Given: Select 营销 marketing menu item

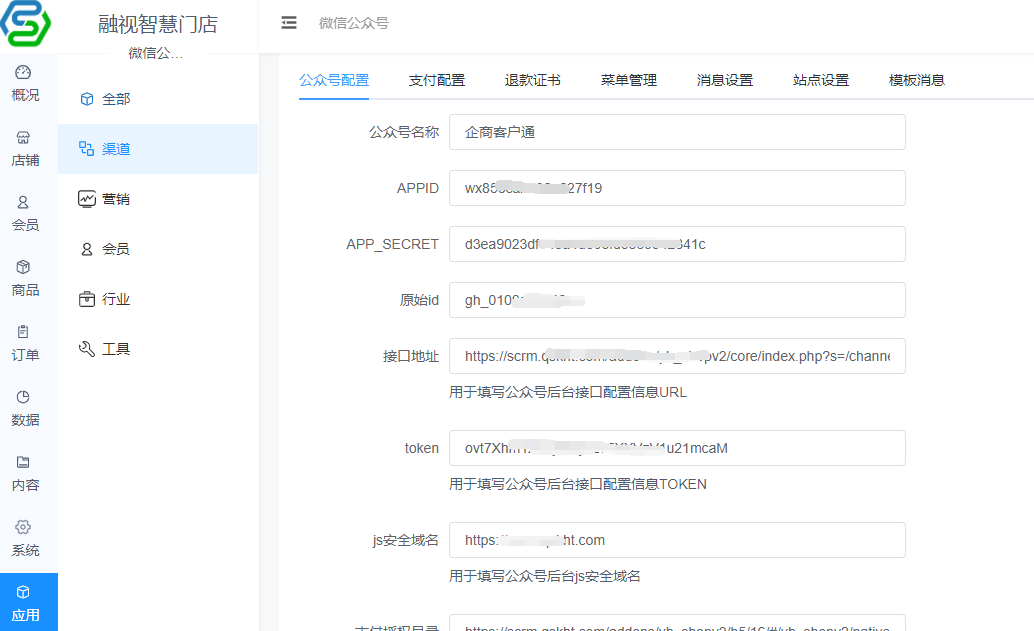Looking at the screenshot, I should pyautogui.click(x=158, y=199).
